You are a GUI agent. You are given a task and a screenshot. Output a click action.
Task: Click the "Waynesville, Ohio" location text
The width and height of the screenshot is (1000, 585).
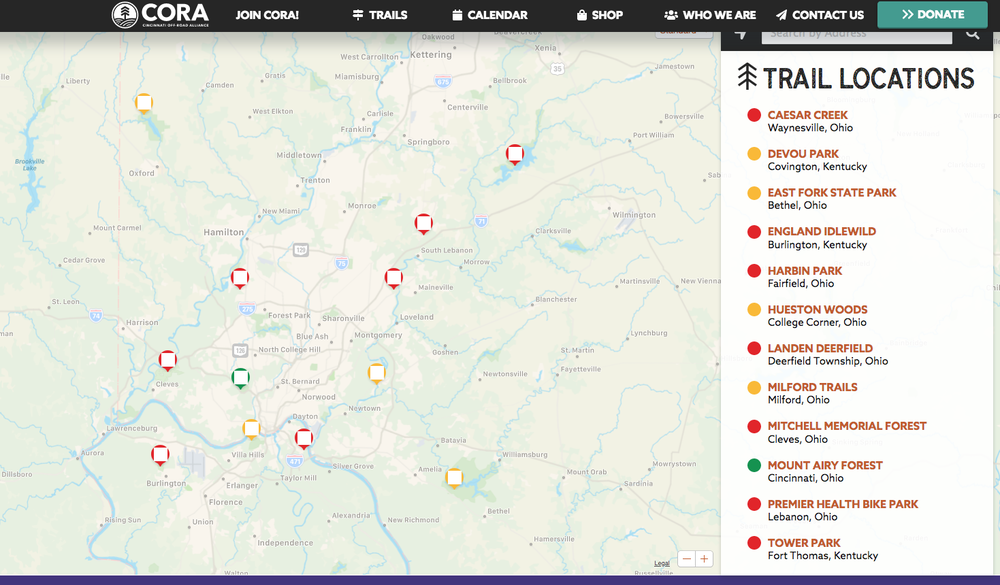[x=810, y=128]
